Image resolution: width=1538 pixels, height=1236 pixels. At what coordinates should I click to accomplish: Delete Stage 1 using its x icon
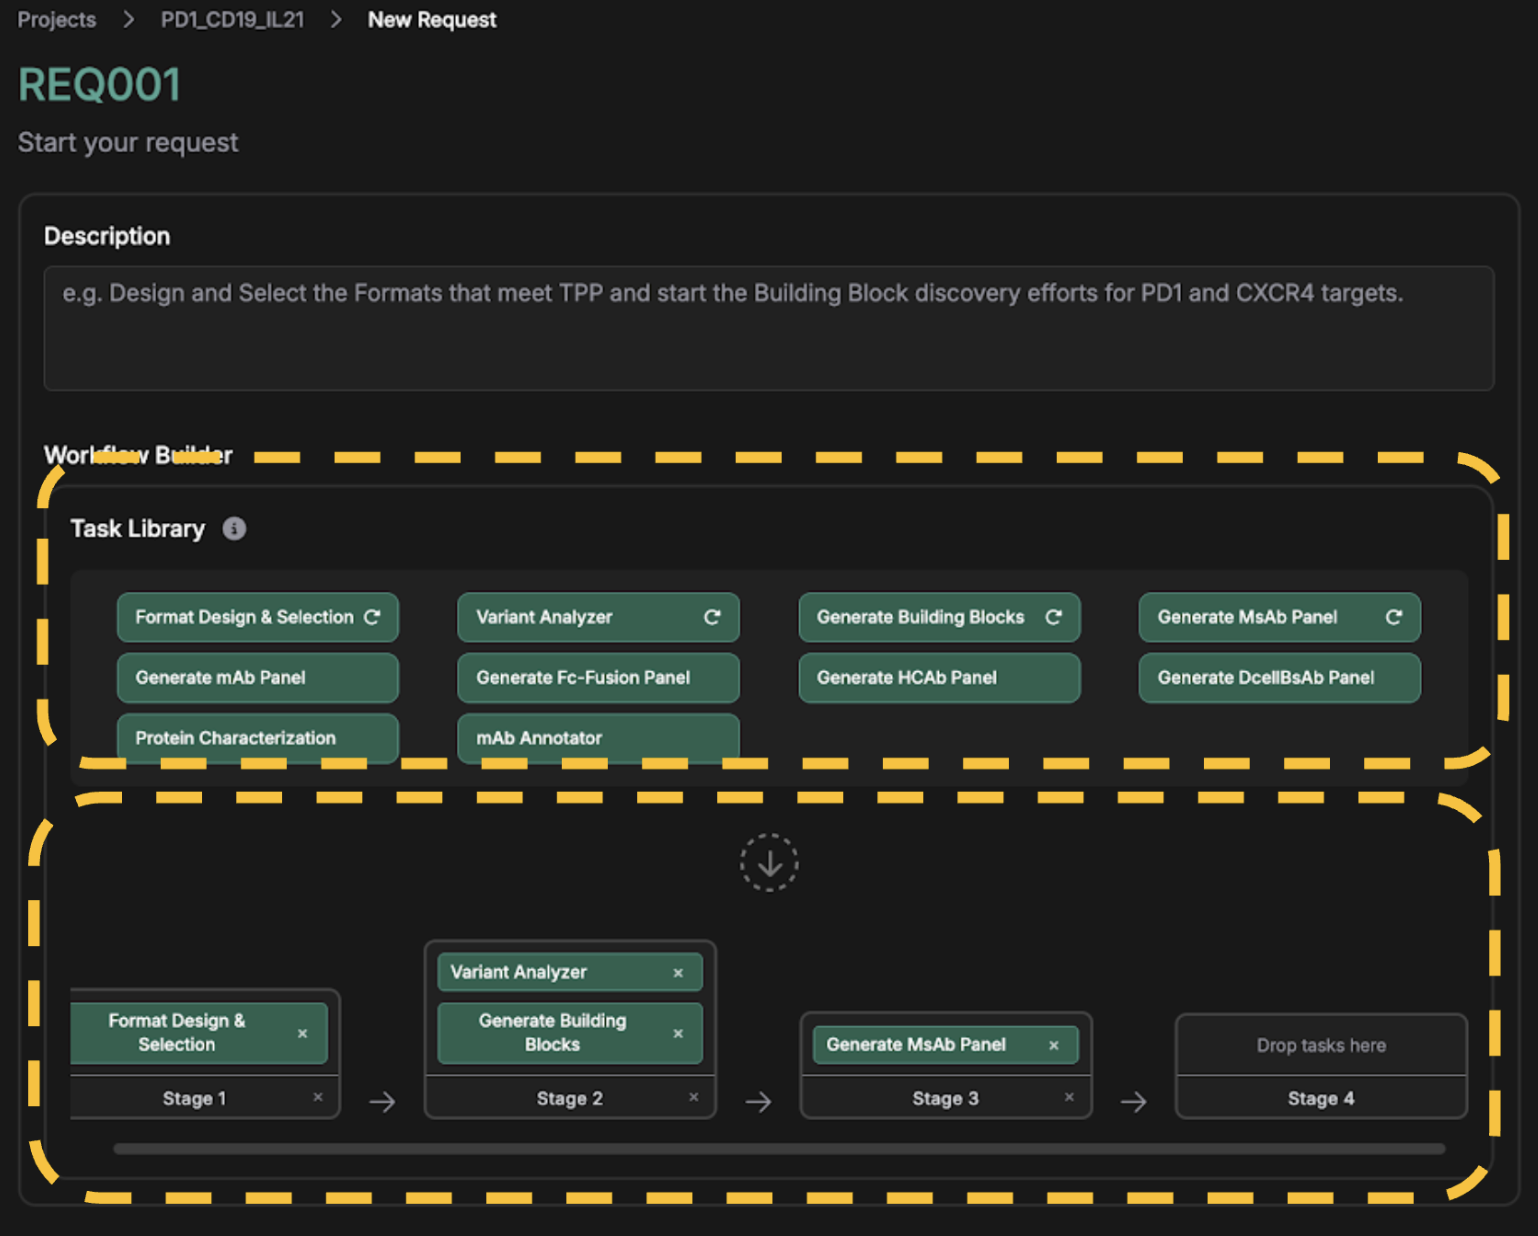pyautogui.click(x=318, y=1097)
